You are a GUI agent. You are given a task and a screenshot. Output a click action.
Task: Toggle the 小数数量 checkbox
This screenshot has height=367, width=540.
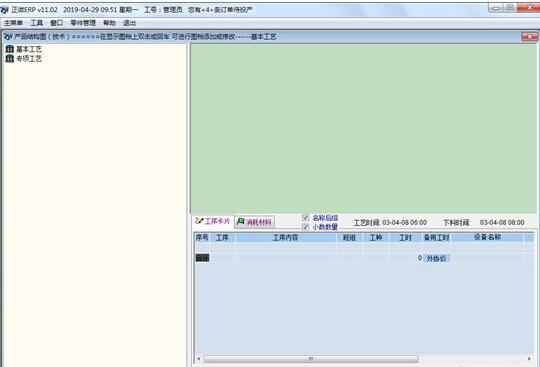(305, 227)
